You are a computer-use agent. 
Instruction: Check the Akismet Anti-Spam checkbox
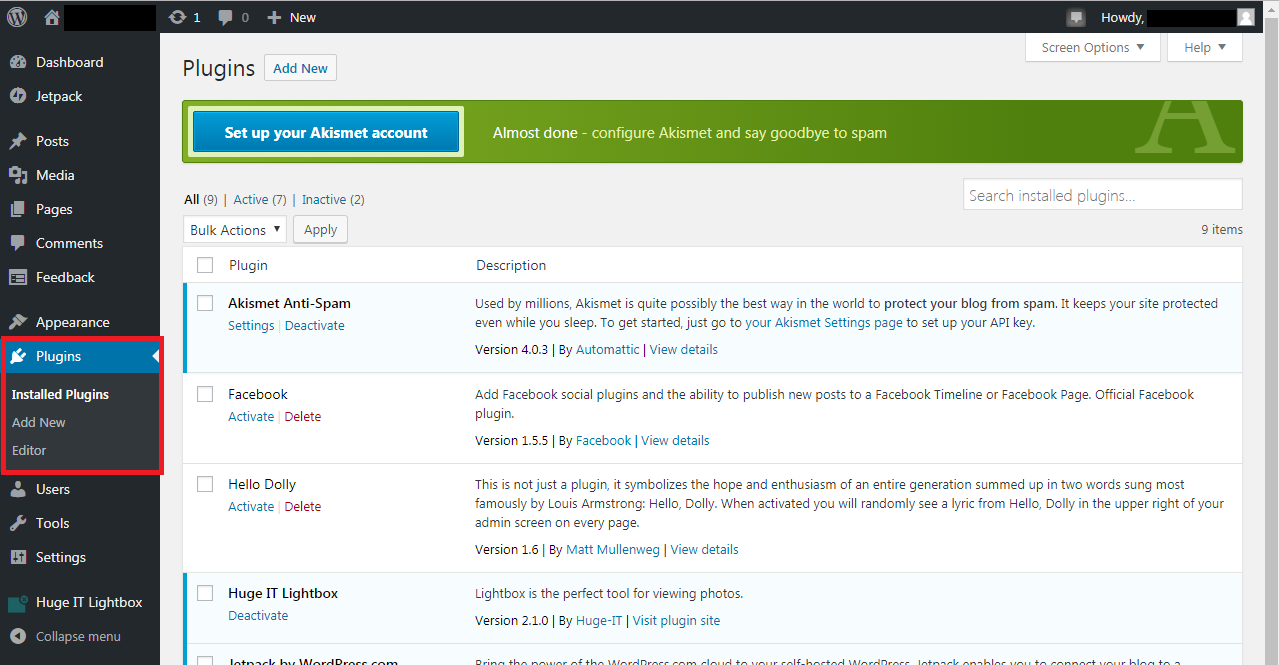pos(205,303)
